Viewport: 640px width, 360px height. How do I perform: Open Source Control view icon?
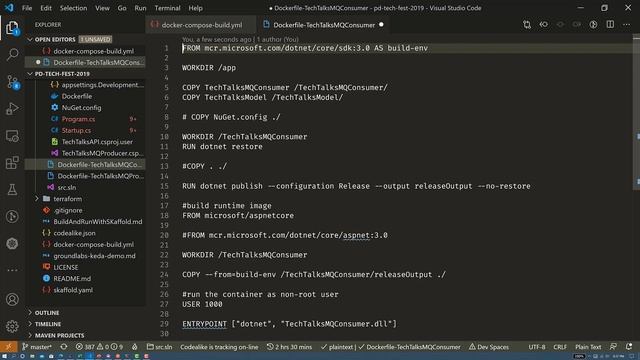pos(12,82)
